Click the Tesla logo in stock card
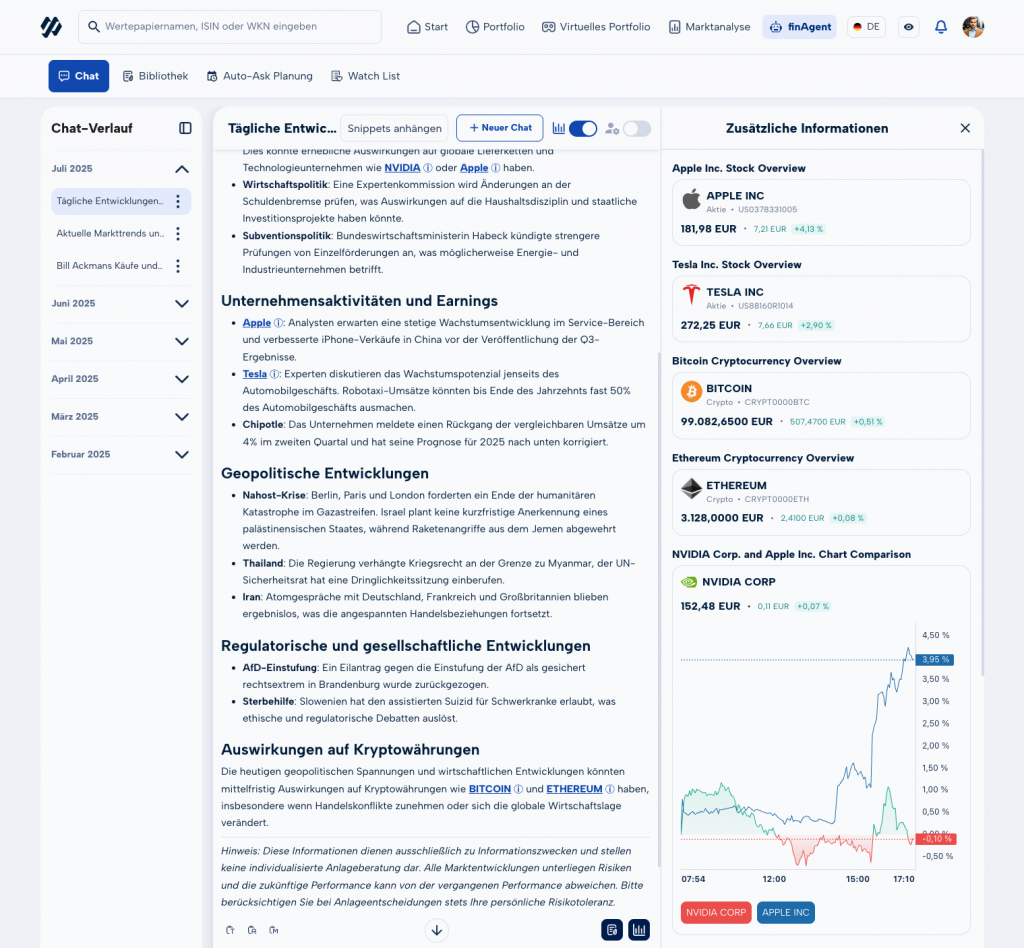Viewport: 1024px width, 948px height. (x=692, y=295)
